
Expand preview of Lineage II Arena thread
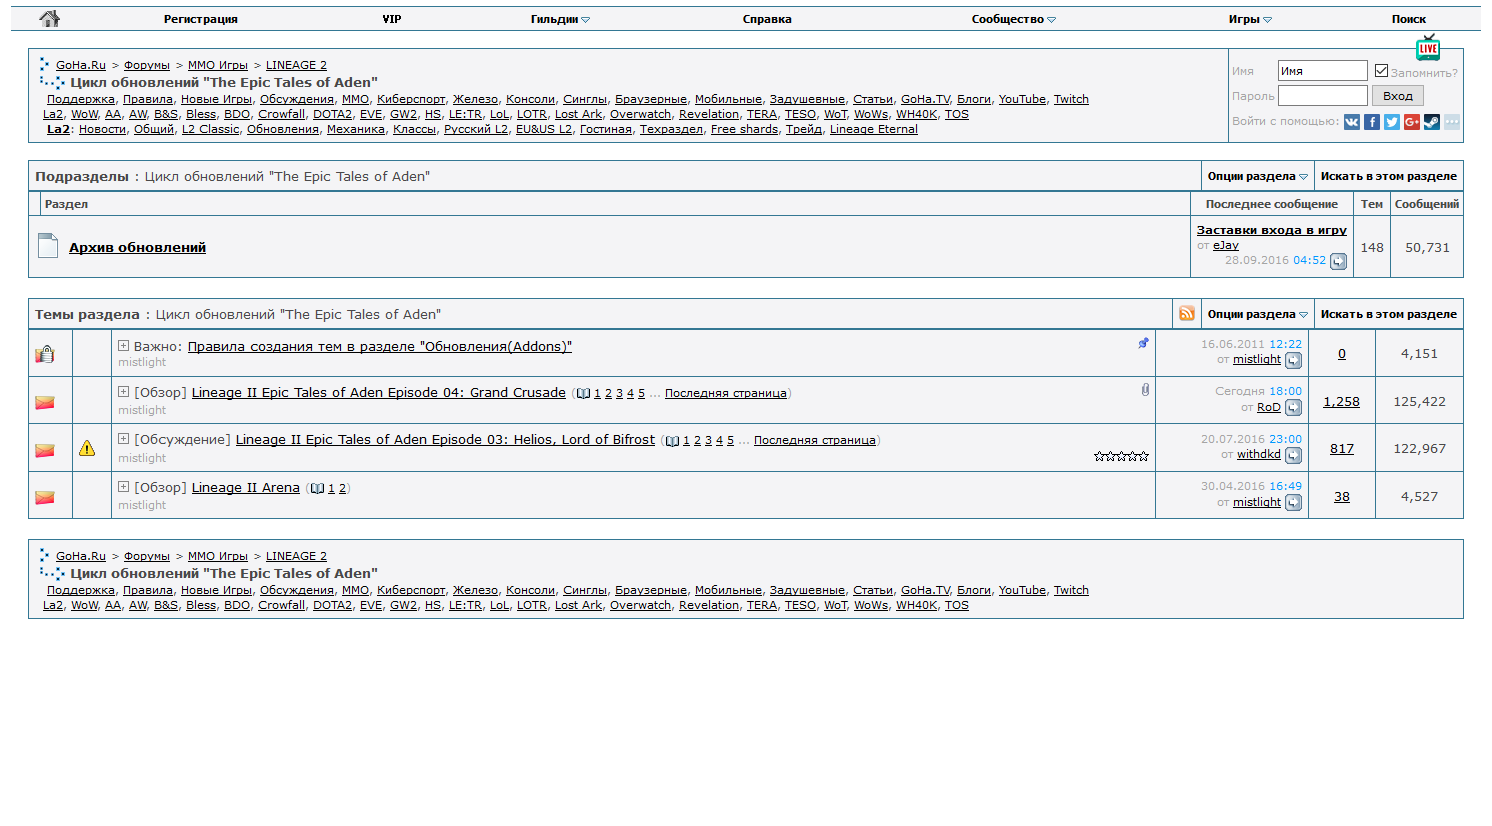pyautogui.click(x=123, y=487)
